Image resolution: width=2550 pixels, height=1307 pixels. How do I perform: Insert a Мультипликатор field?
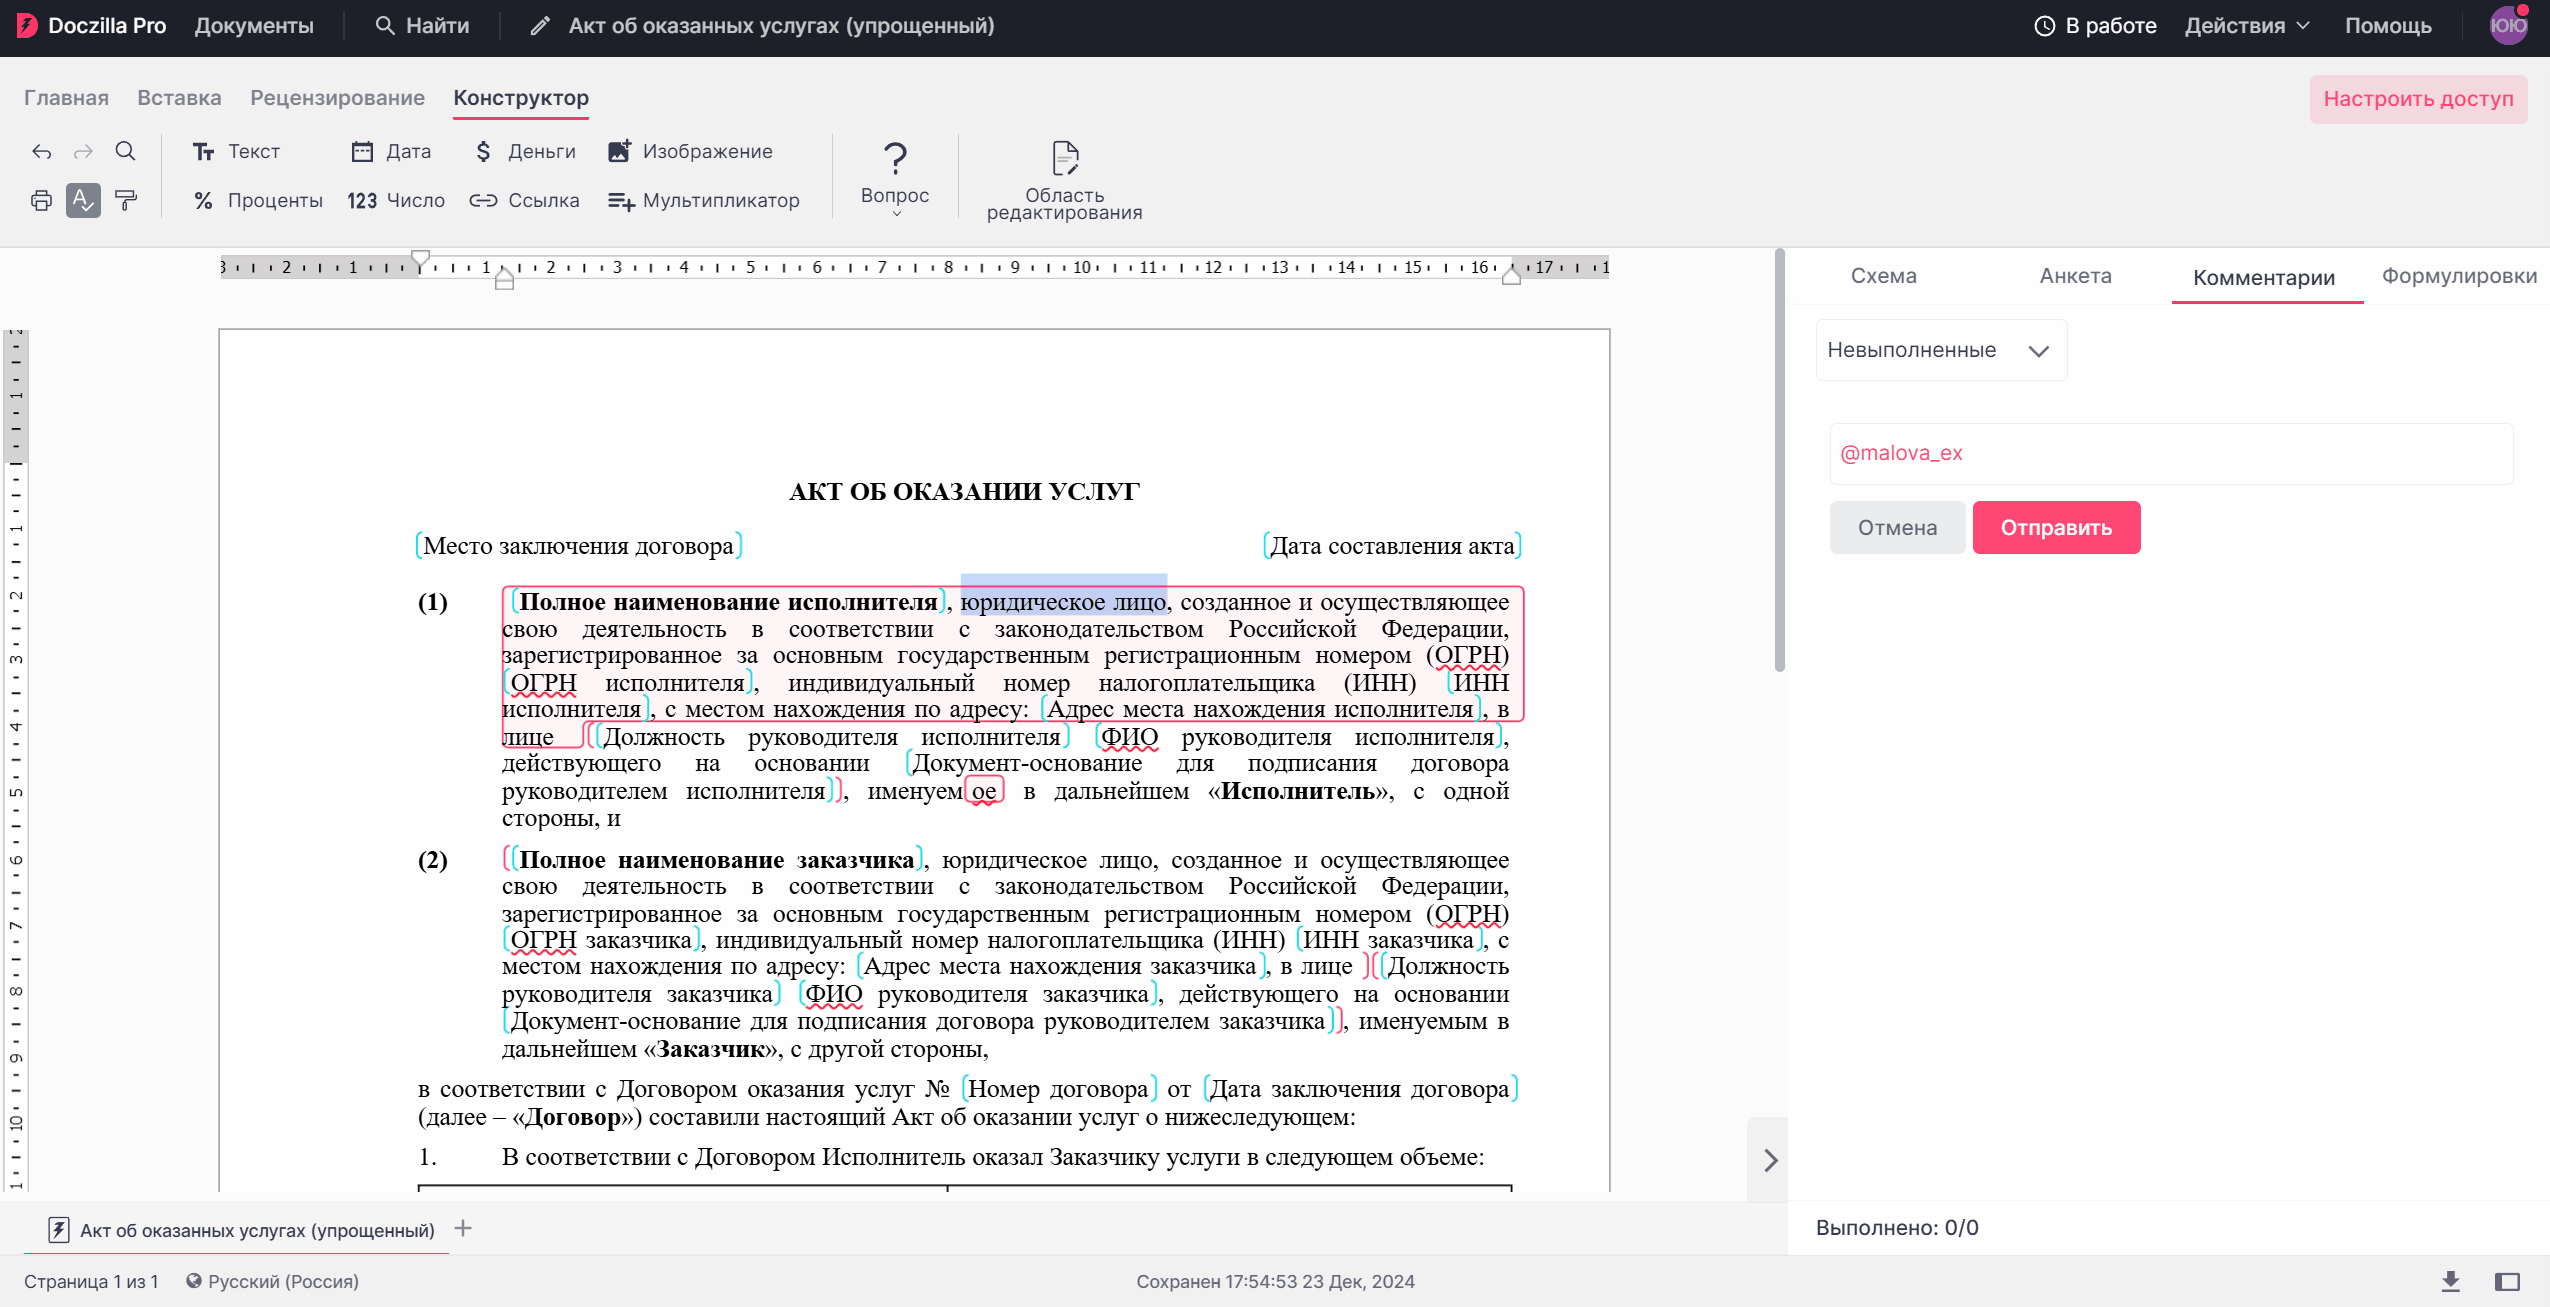[x=704, y=200]
